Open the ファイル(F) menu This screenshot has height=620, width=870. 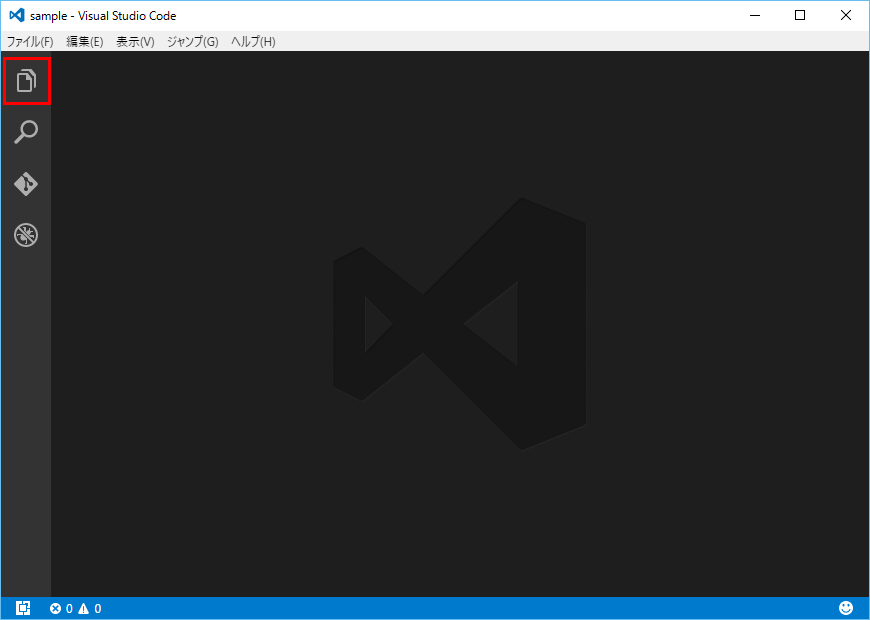[30, 42]
